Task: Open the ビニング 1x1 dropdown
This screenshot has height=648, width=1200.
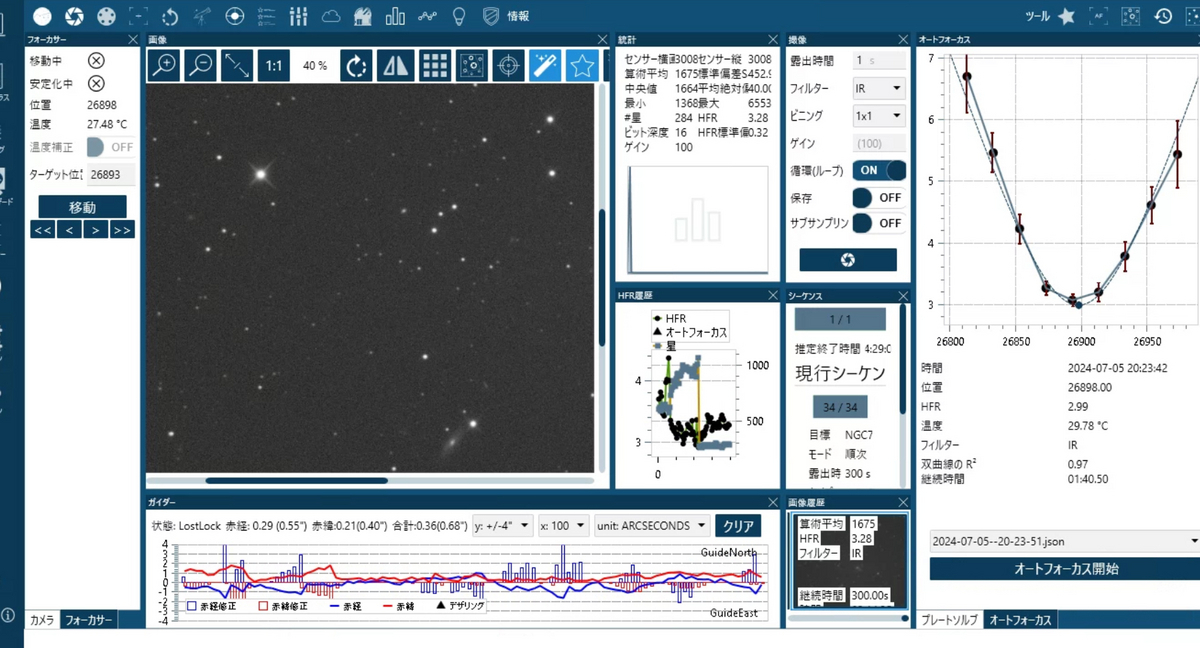Action: point(879,116)
